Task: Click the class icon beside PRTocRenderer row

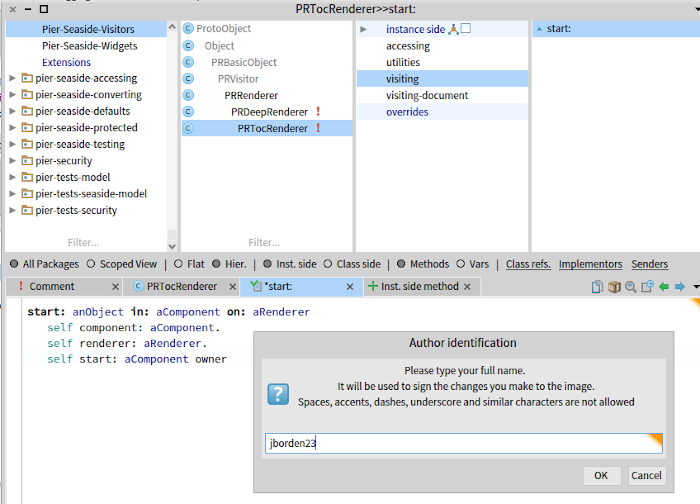Action: pos(188,128)
